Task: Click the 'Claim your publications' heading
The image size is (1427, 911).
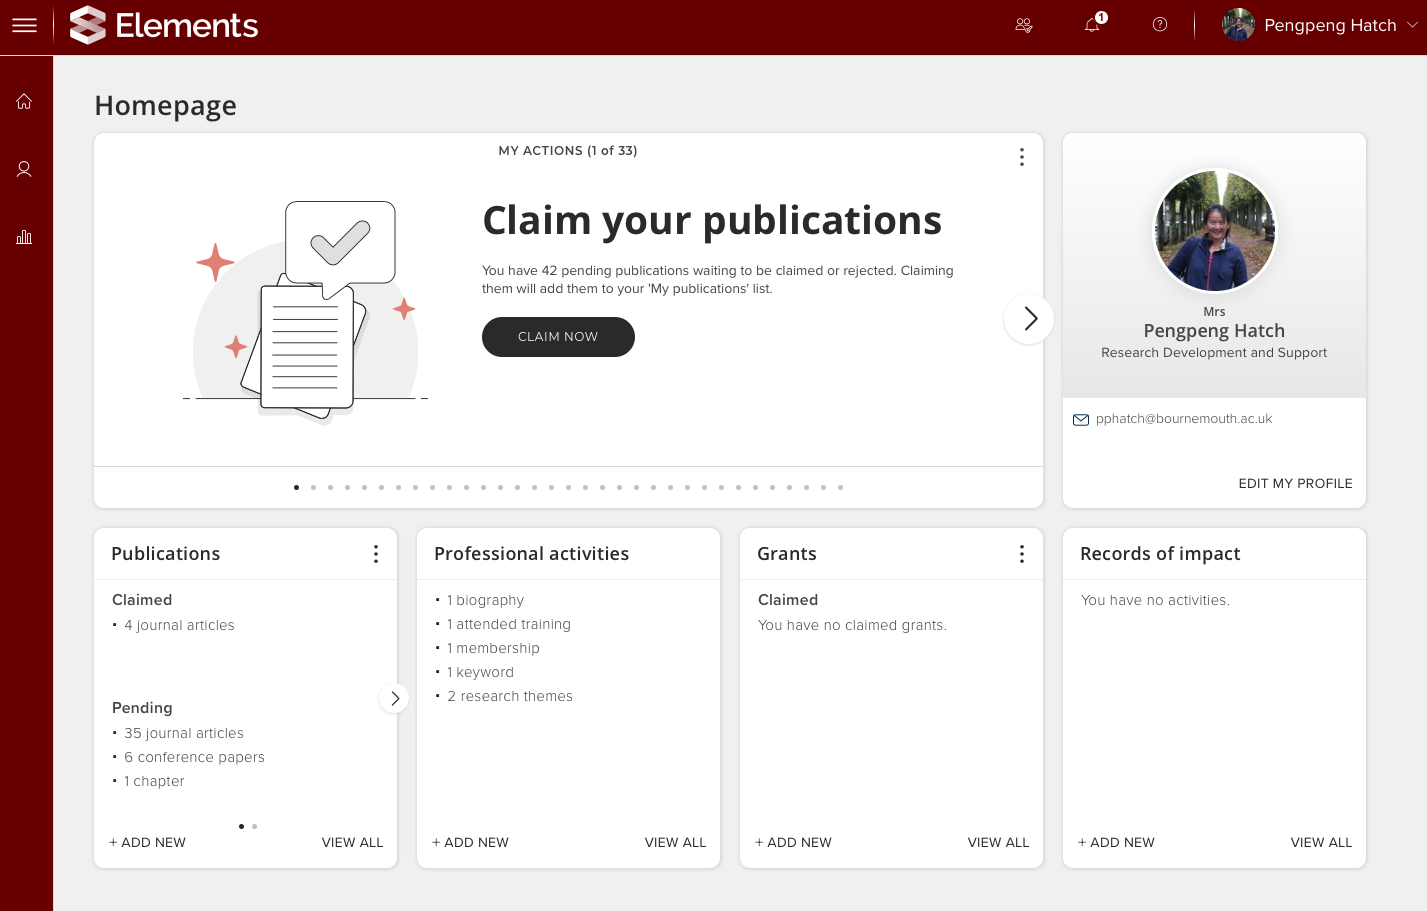Action: click(x=712, y=221)
